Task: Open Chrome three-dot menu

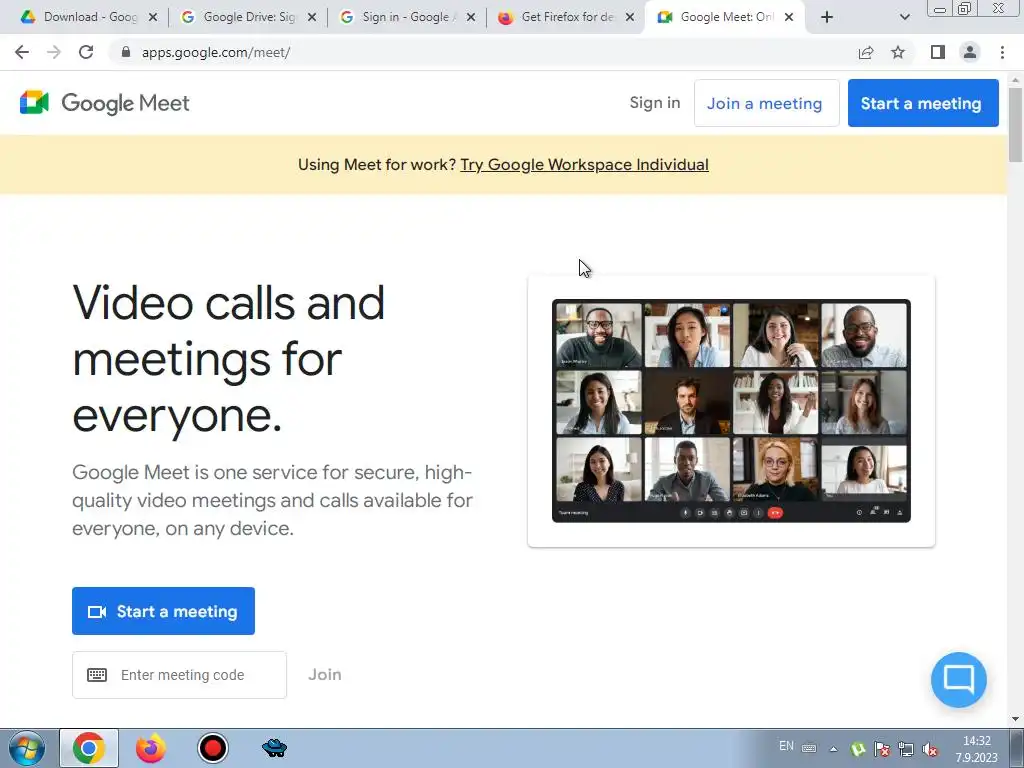Action: point(1002,52)
